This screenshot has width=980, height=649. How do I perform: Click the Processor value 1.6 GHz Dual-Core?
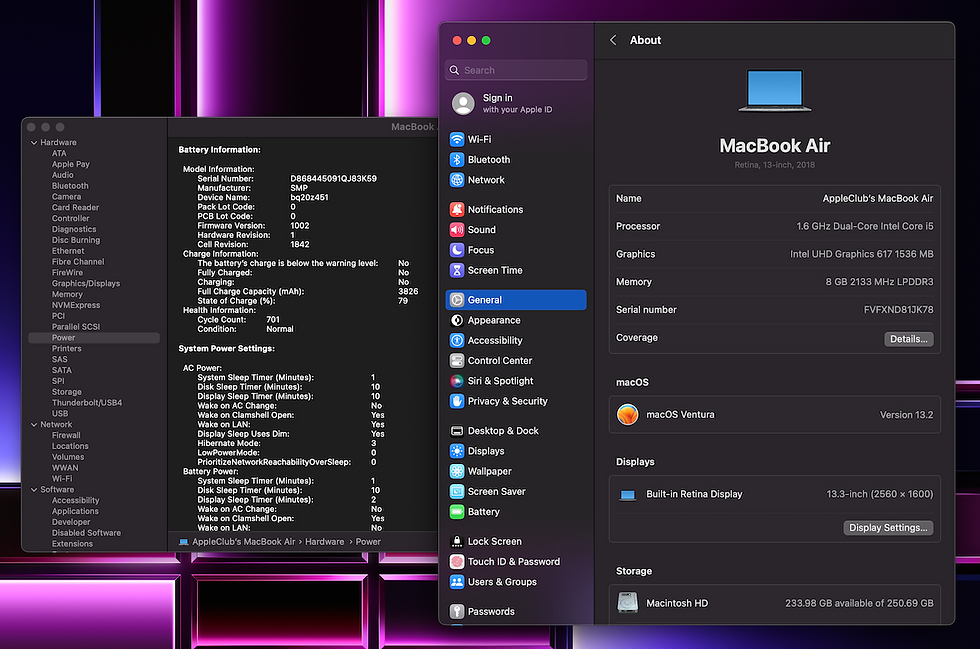click(864, 226)
